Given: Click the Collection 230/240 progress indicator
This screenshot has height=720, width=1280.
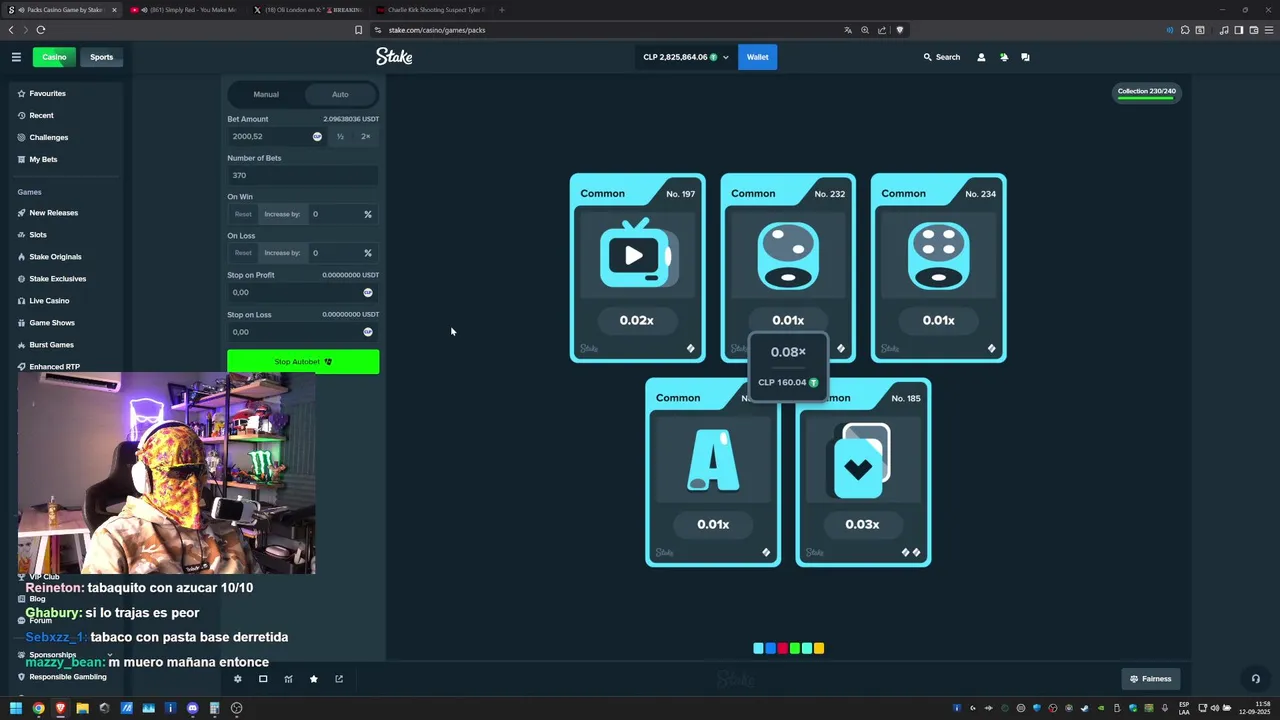Looking at the screenshot, I should [1146, 93].
